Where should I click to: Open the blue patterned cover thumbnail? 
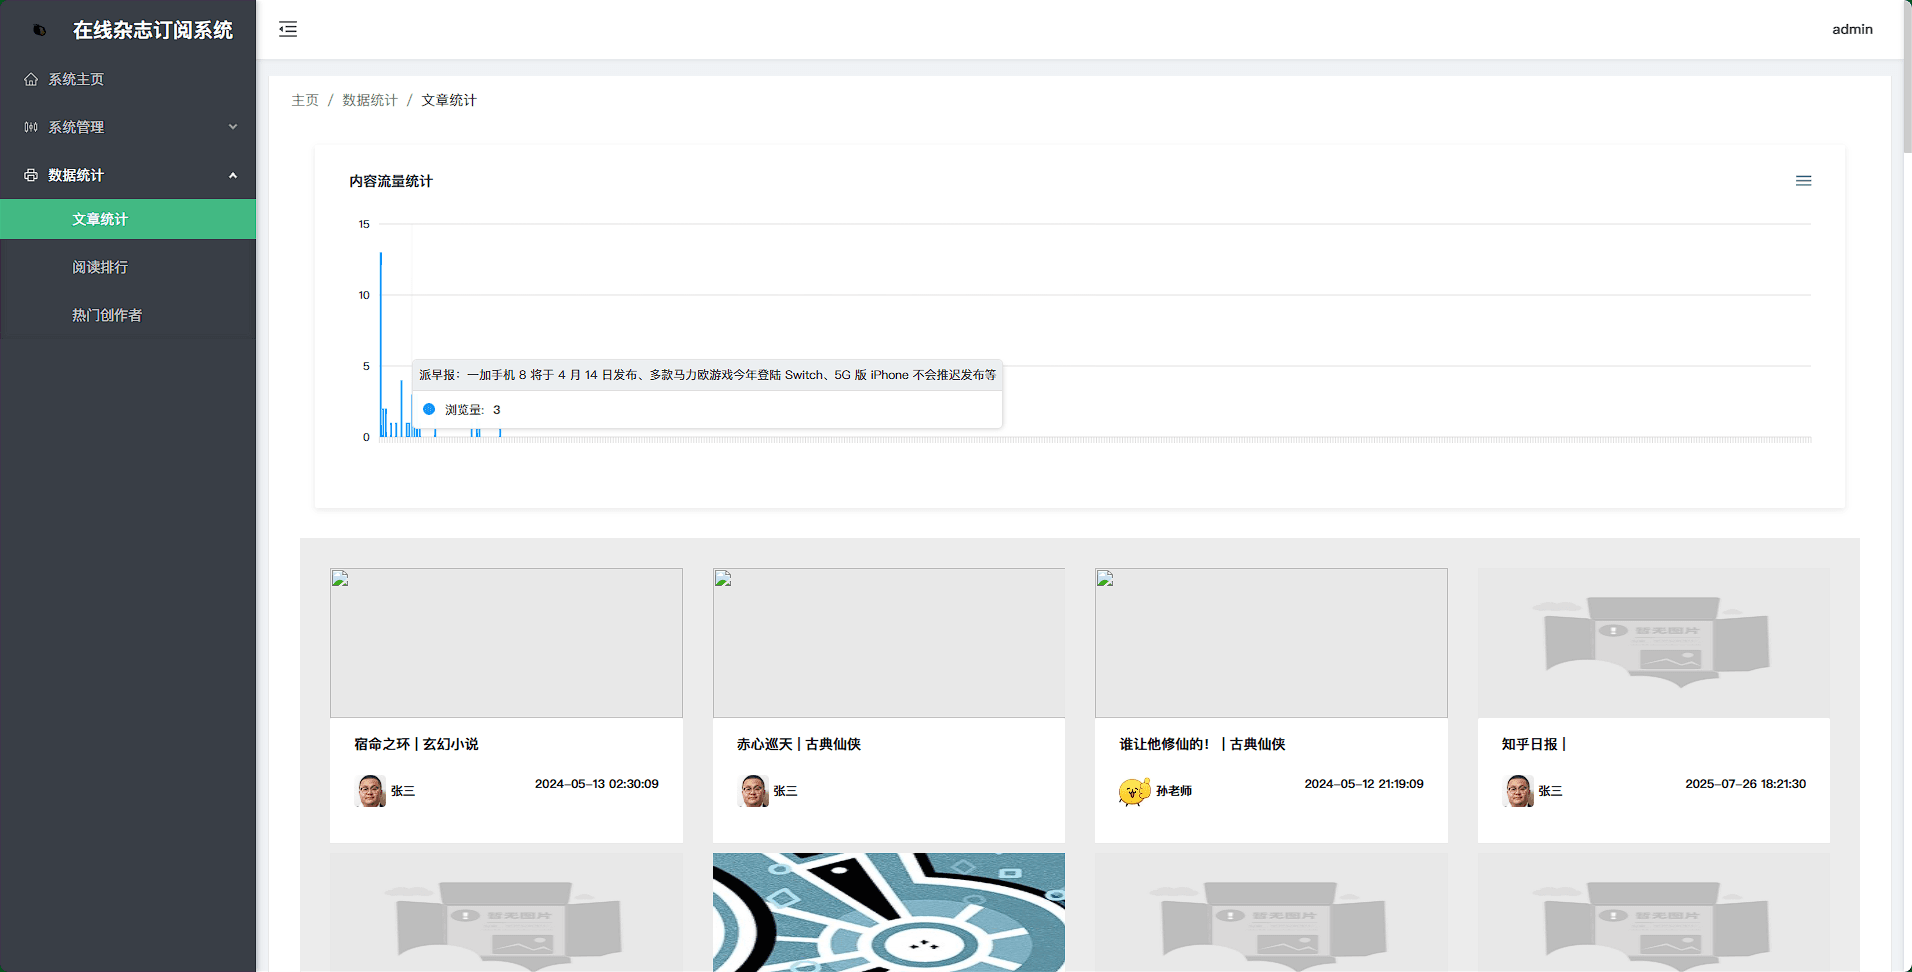(889, 912)
